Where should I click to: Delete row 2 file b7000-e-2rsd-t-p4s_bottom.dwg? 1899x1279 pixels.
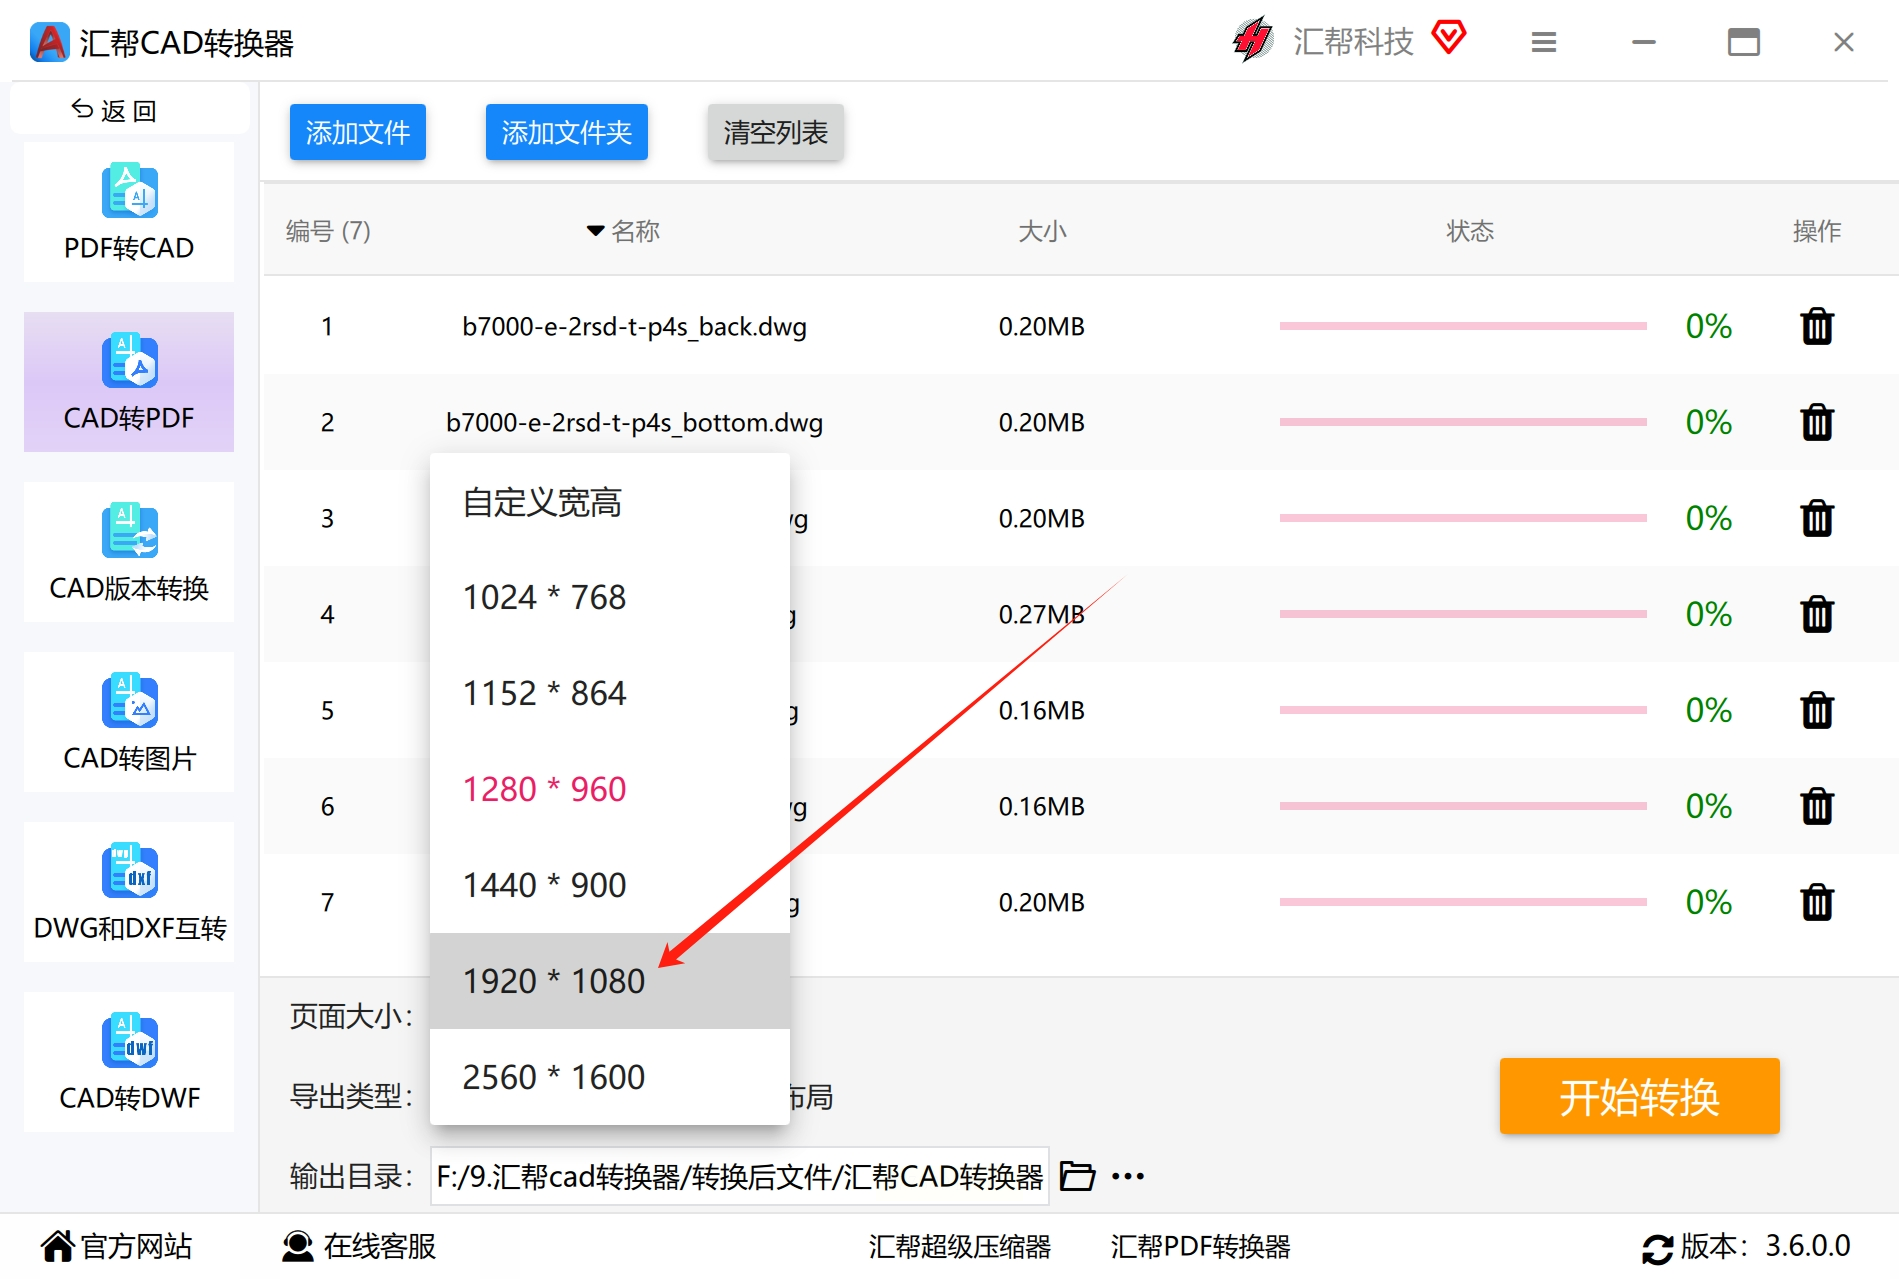coord(1817,422)
